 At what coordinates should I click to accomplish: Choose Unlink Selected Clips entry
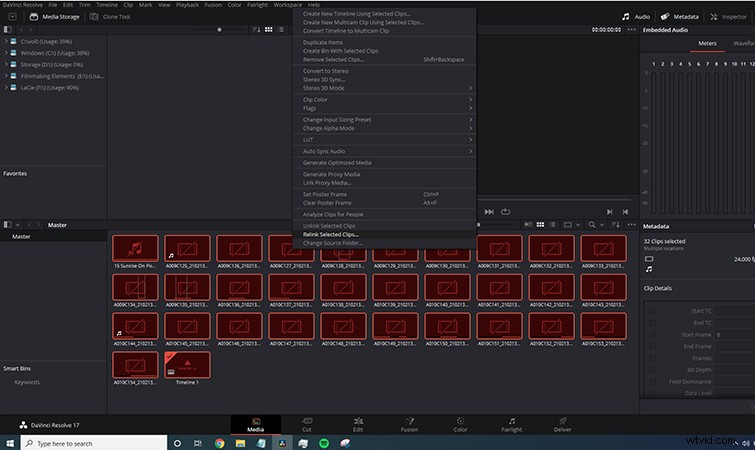point(384,226)
